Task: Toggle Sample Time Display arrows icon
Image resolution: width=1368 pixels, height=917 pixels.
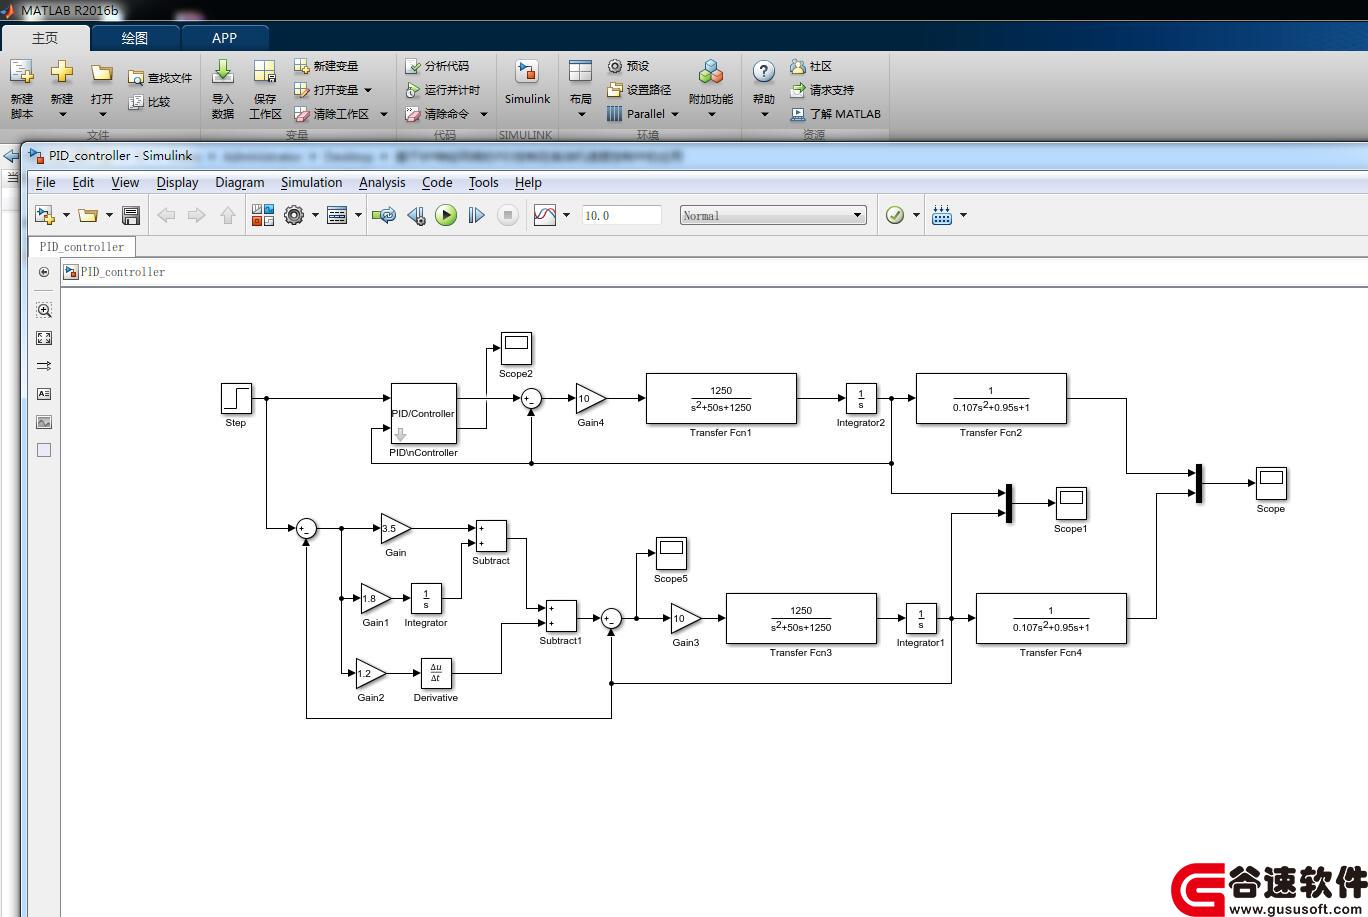Action: coord(44,366)
